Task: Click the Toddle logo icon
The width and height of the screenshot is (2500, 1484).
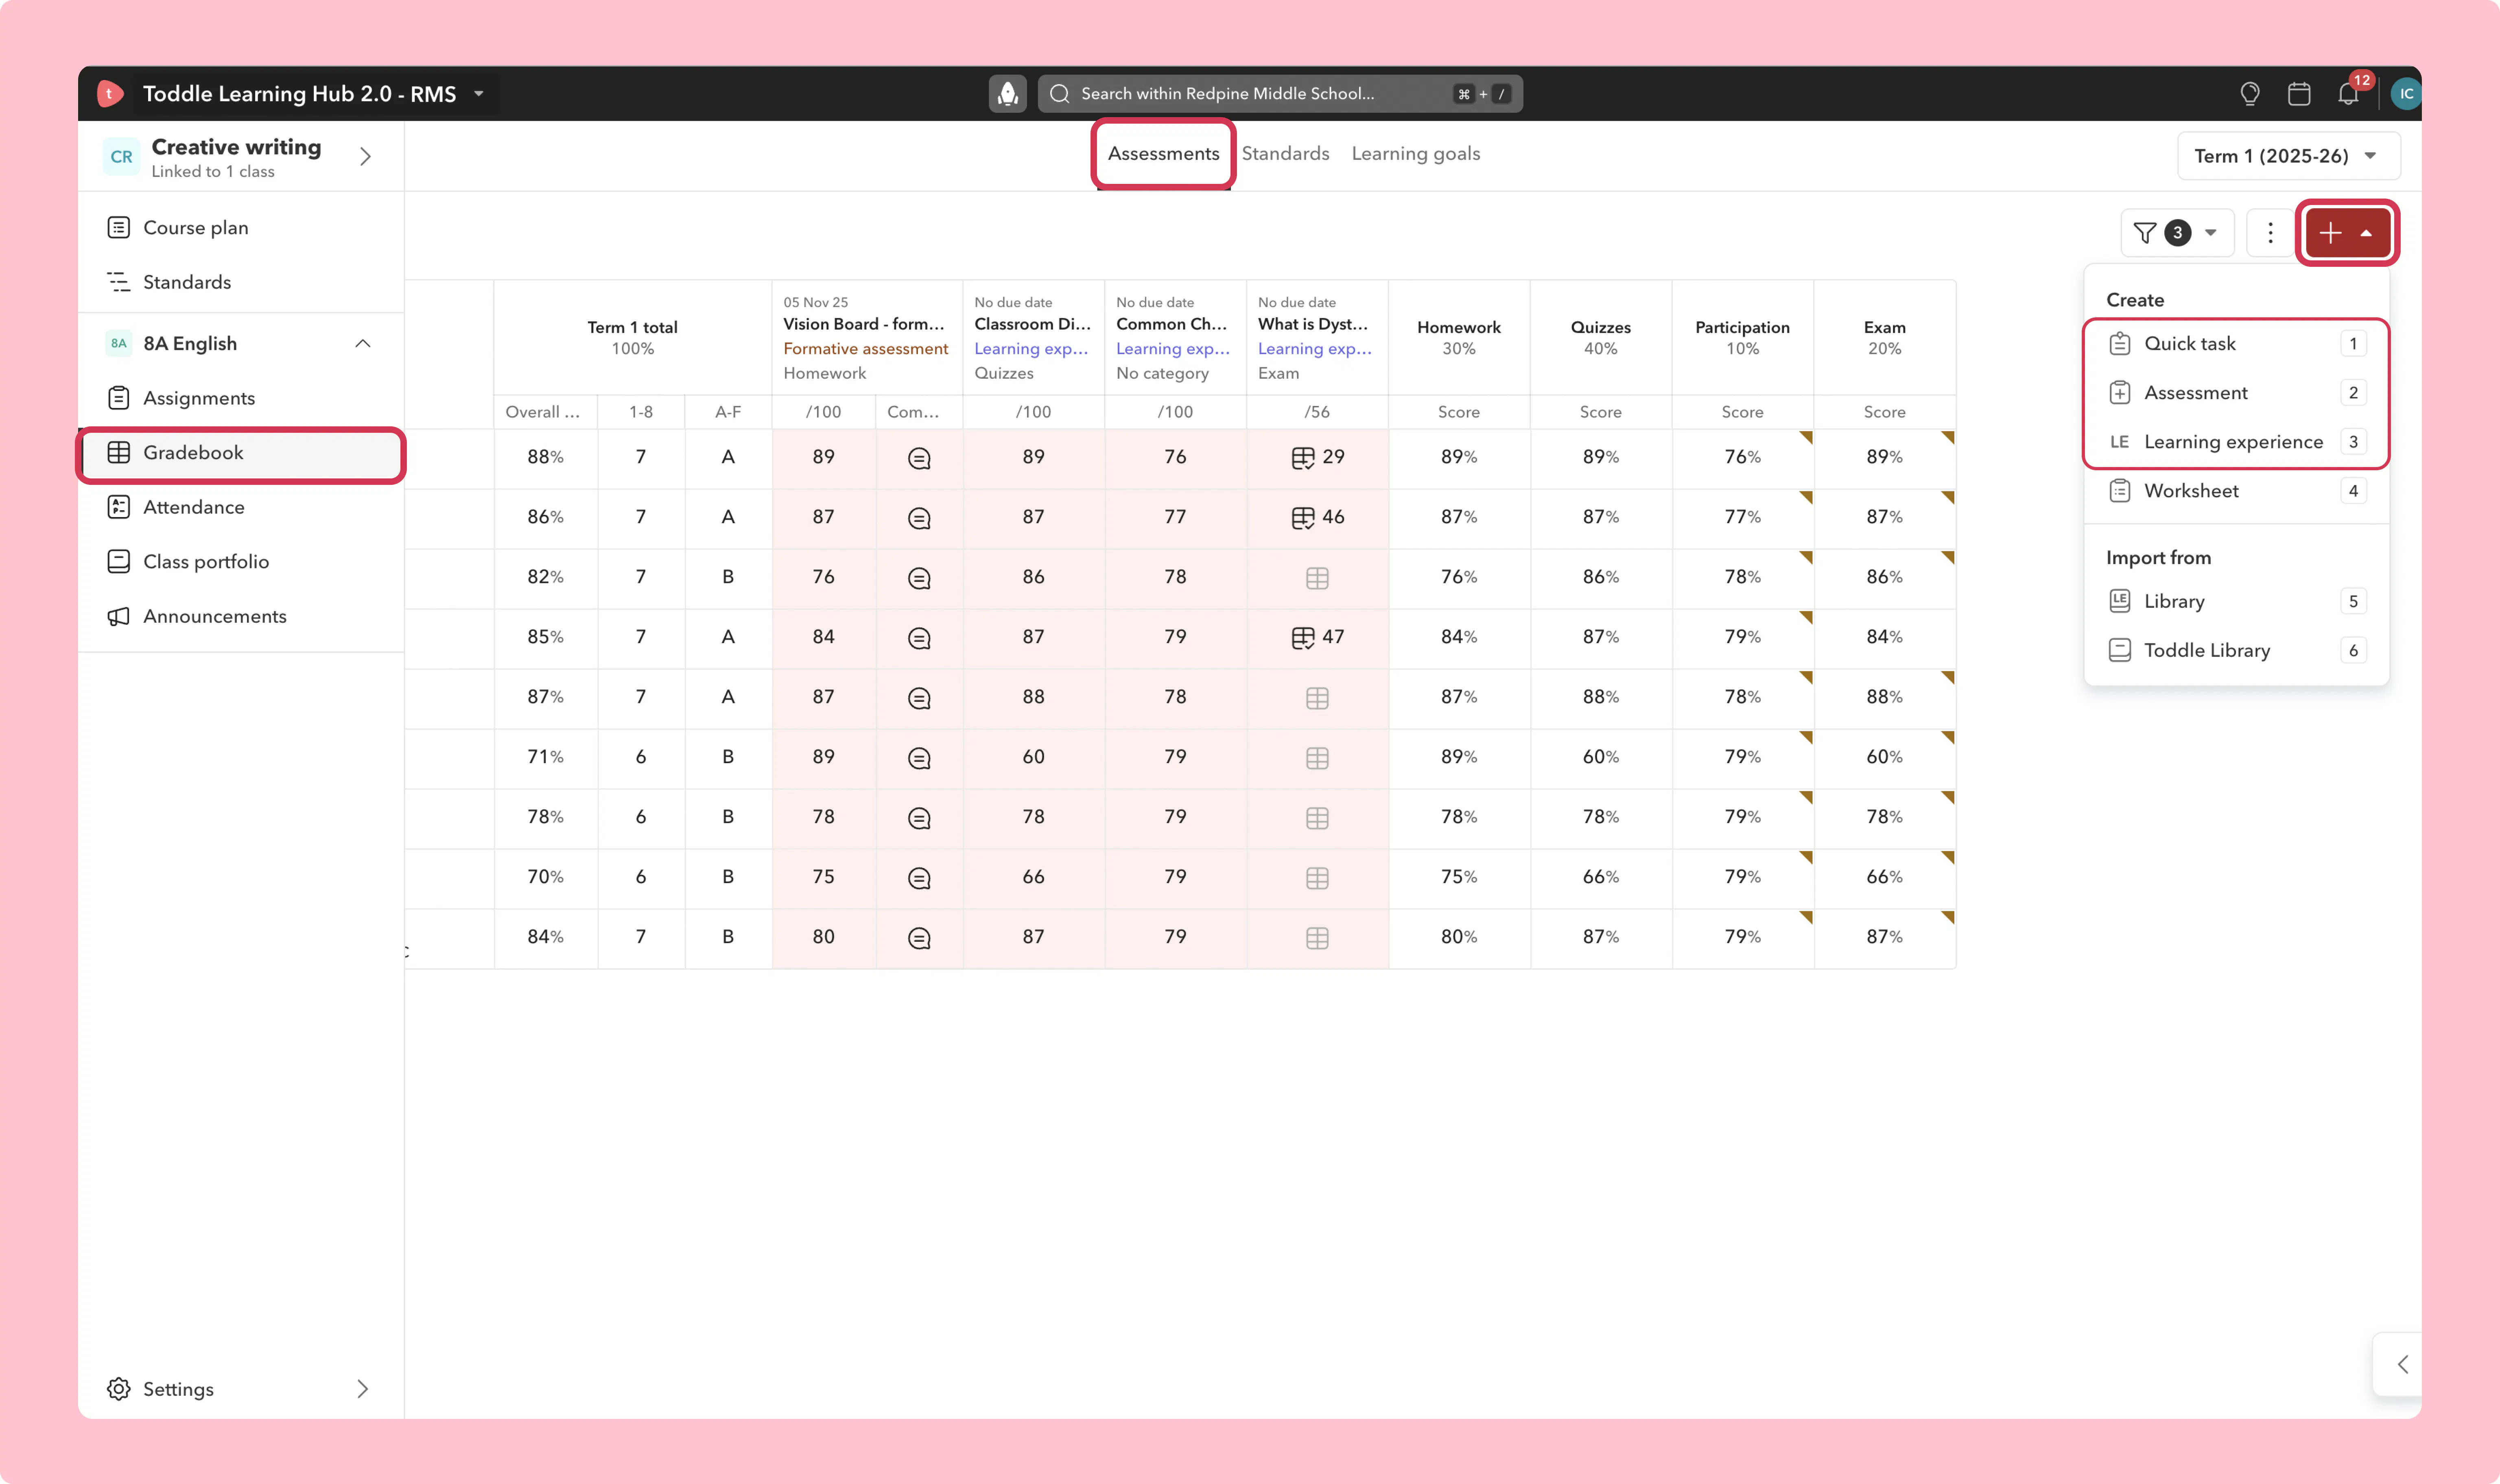Action: coord(110,93)
